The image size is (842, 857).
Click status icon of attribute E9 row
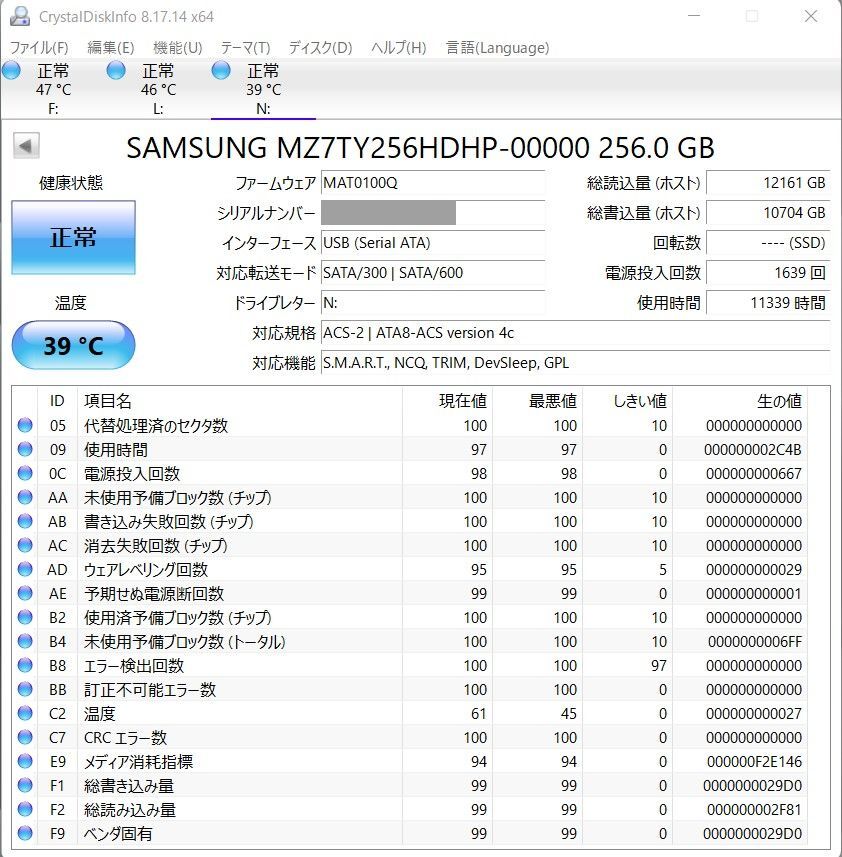25,761
